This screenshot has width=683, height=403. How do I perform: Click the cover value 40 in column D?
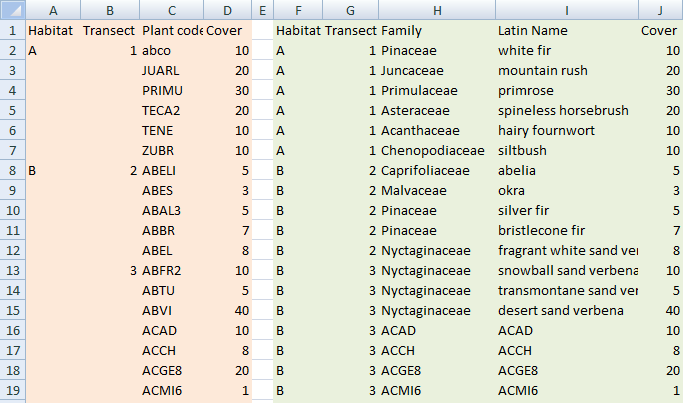pyautogui.click(x=227, y=311)
